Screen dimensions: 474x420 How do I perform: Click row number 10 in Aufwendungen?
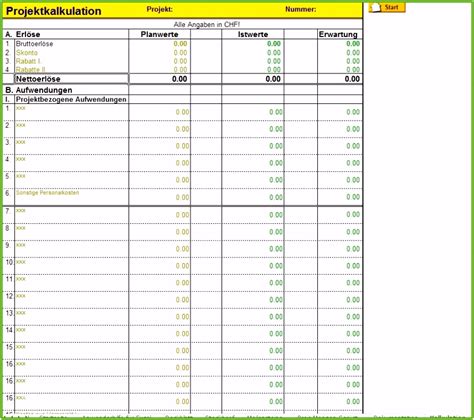[x=9, y=262]
